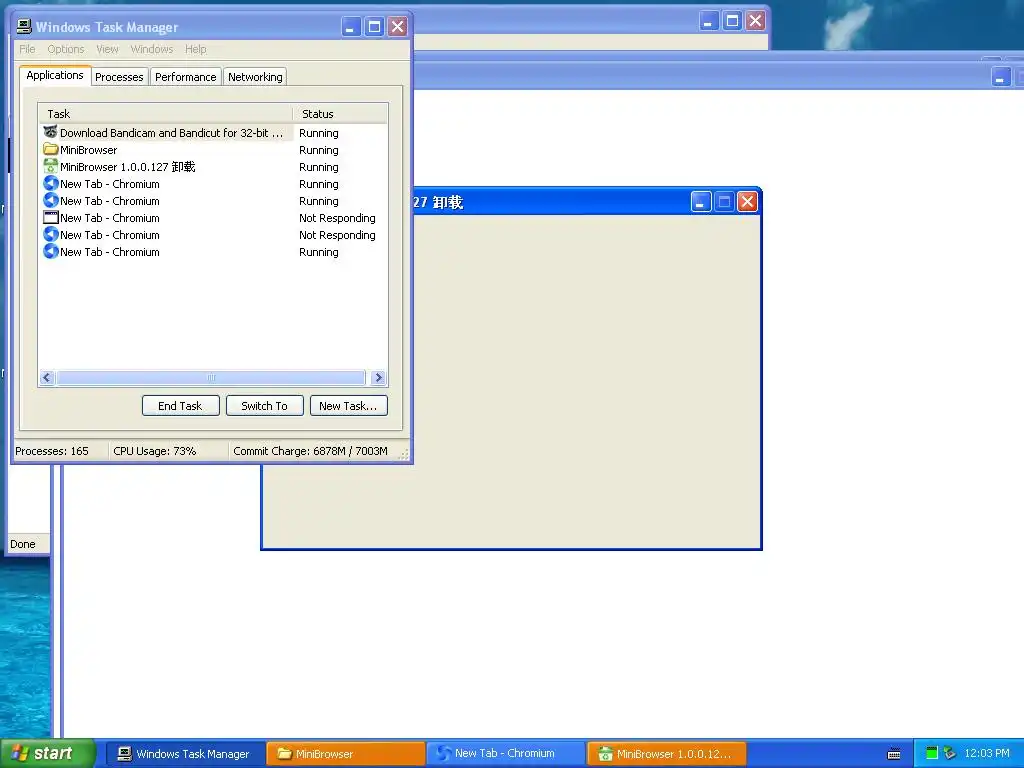Minimize the background window behind Task Manager
This screenshot has height=768, width=1024.
(x=709, y=21)
